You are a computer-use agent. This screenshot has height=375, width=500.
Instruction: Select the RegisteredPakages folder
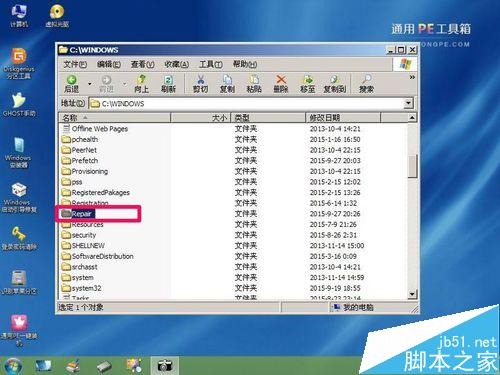click(x=96, y=193)
